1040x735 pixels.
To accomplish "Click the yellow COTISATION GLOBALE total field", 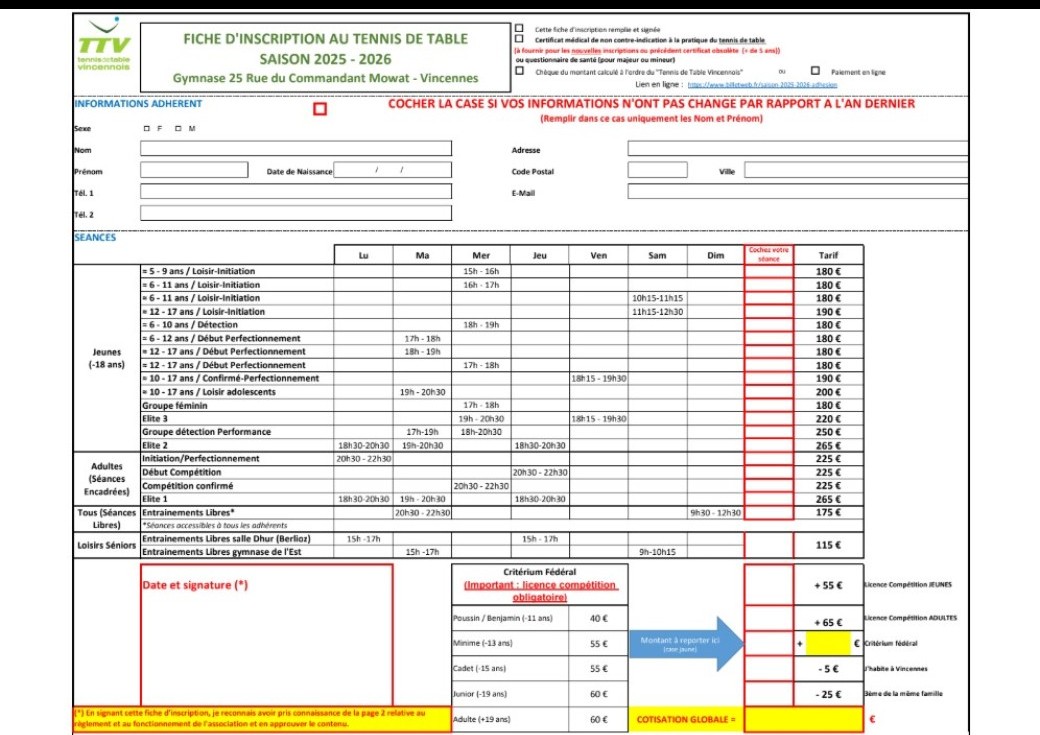I will click(x=804, y=720).
